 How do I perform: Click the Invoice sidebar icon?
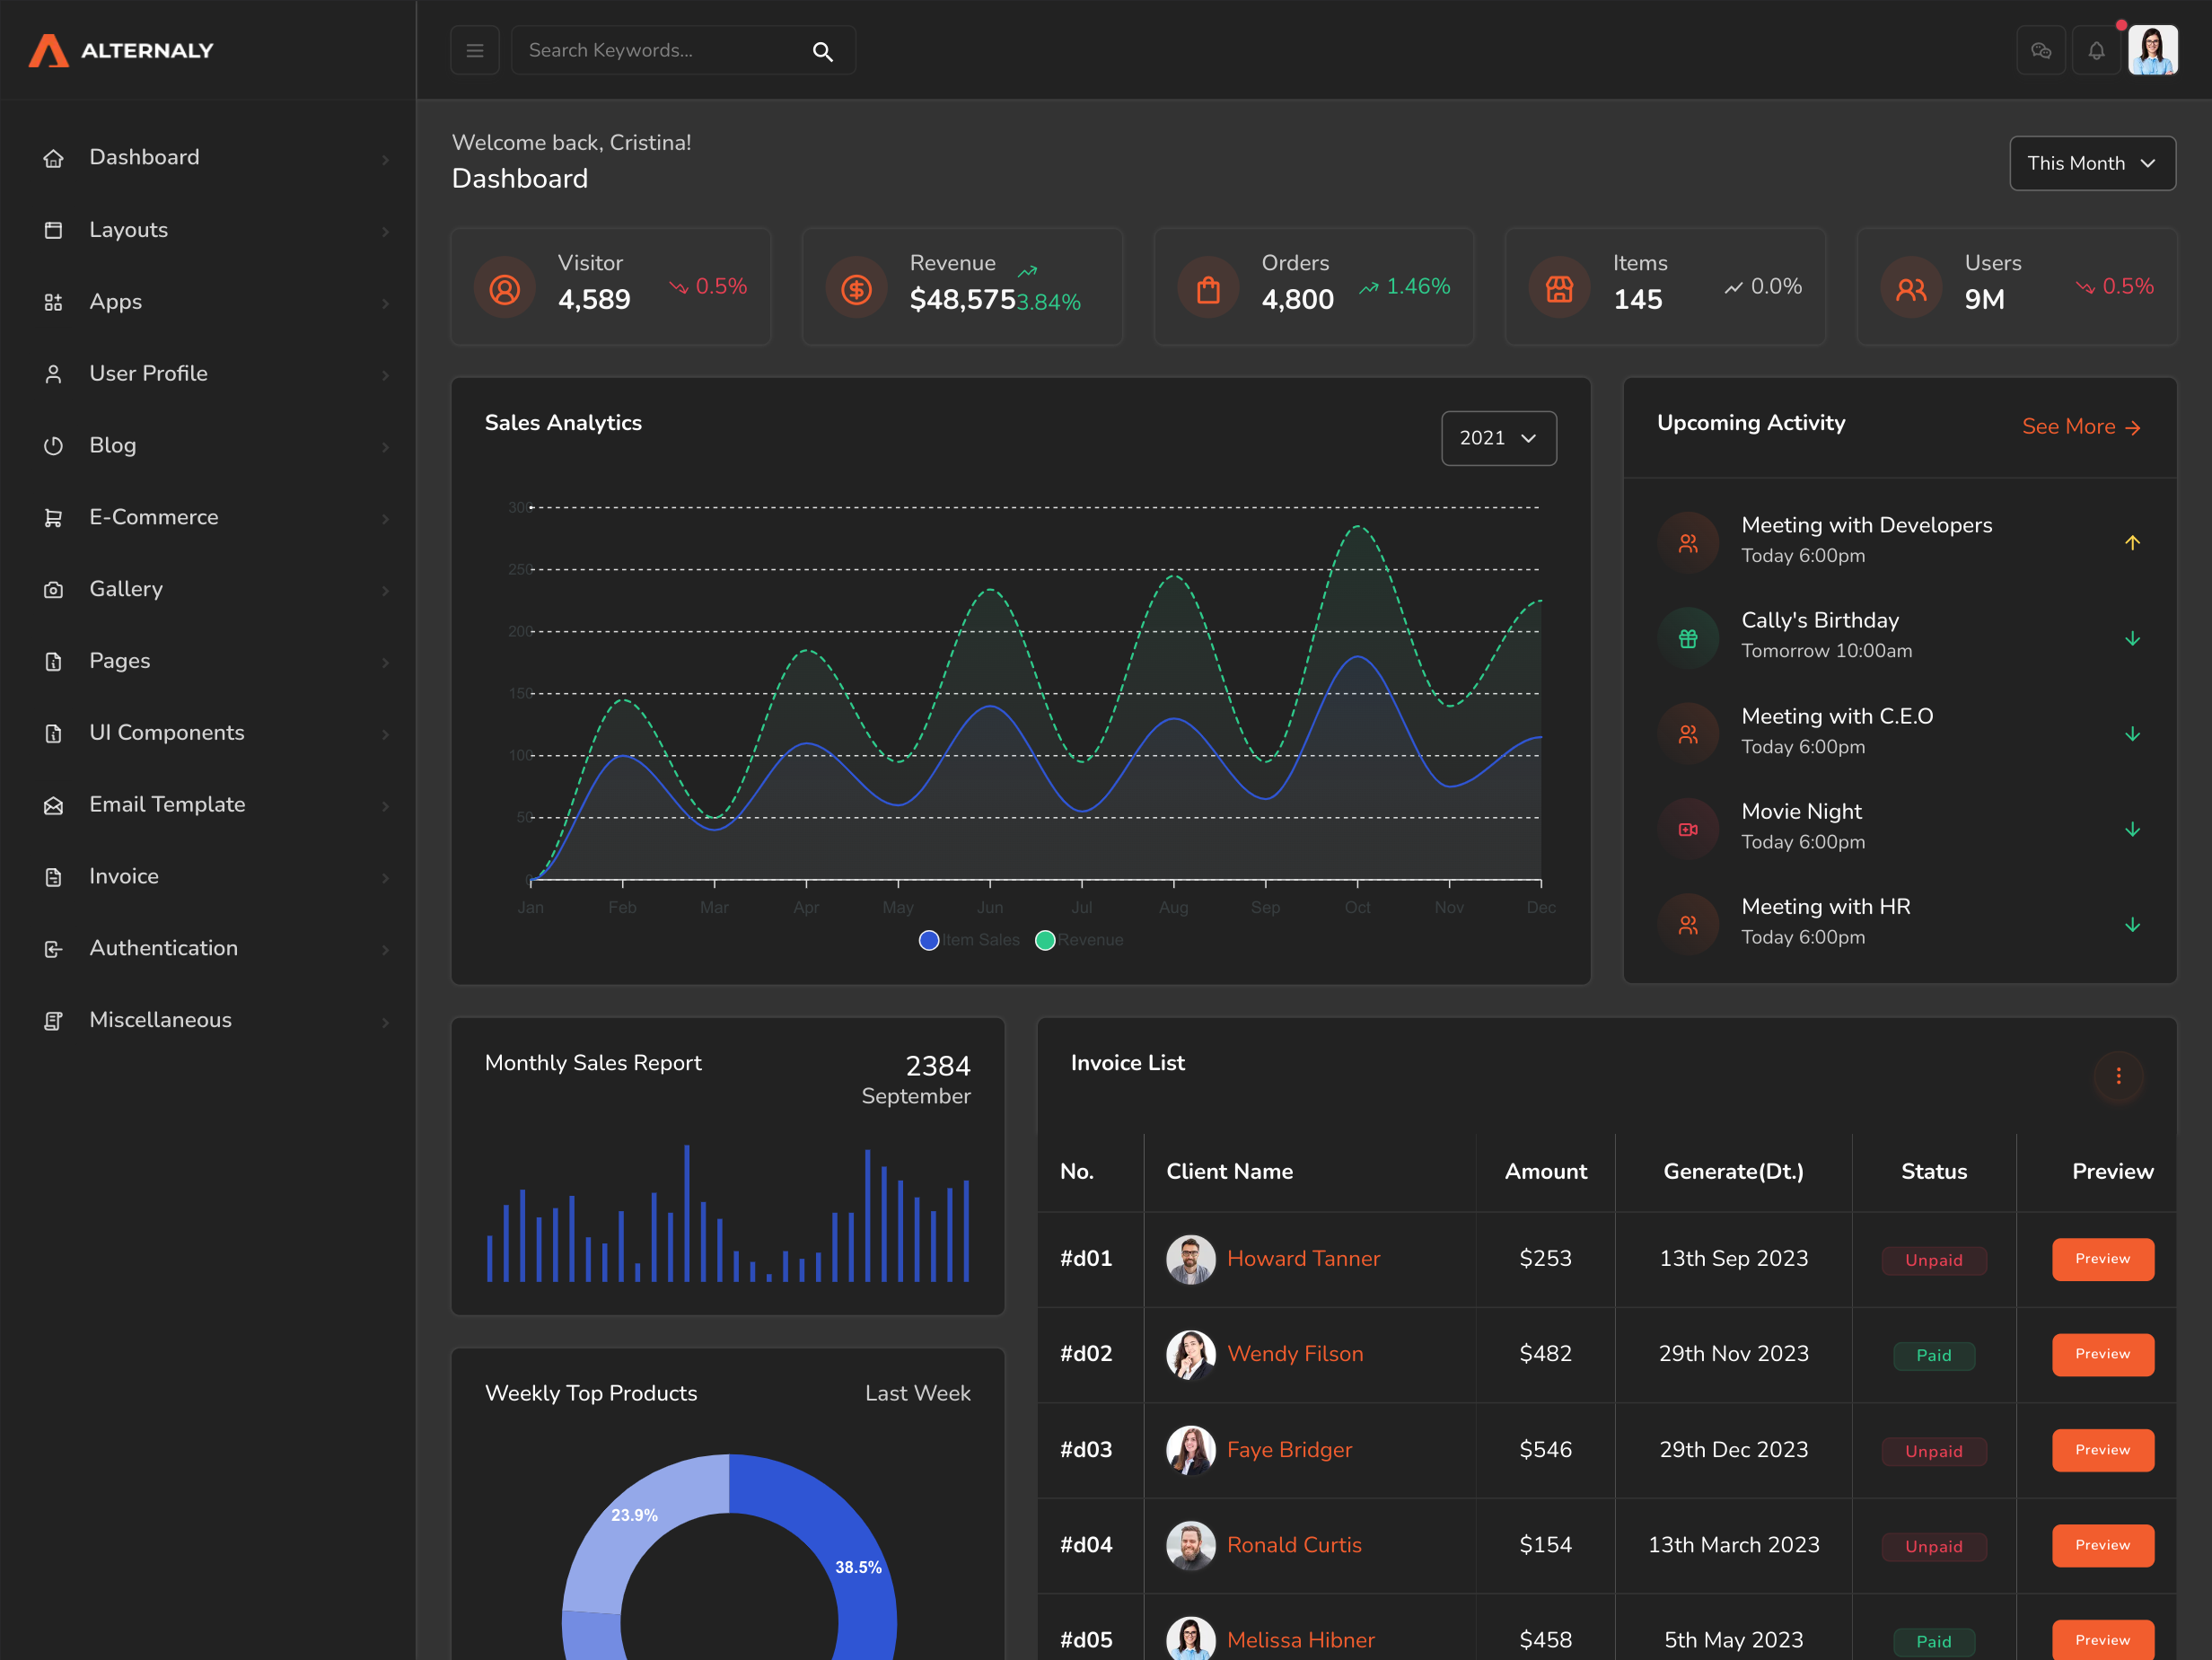click(x=54, y=877)
